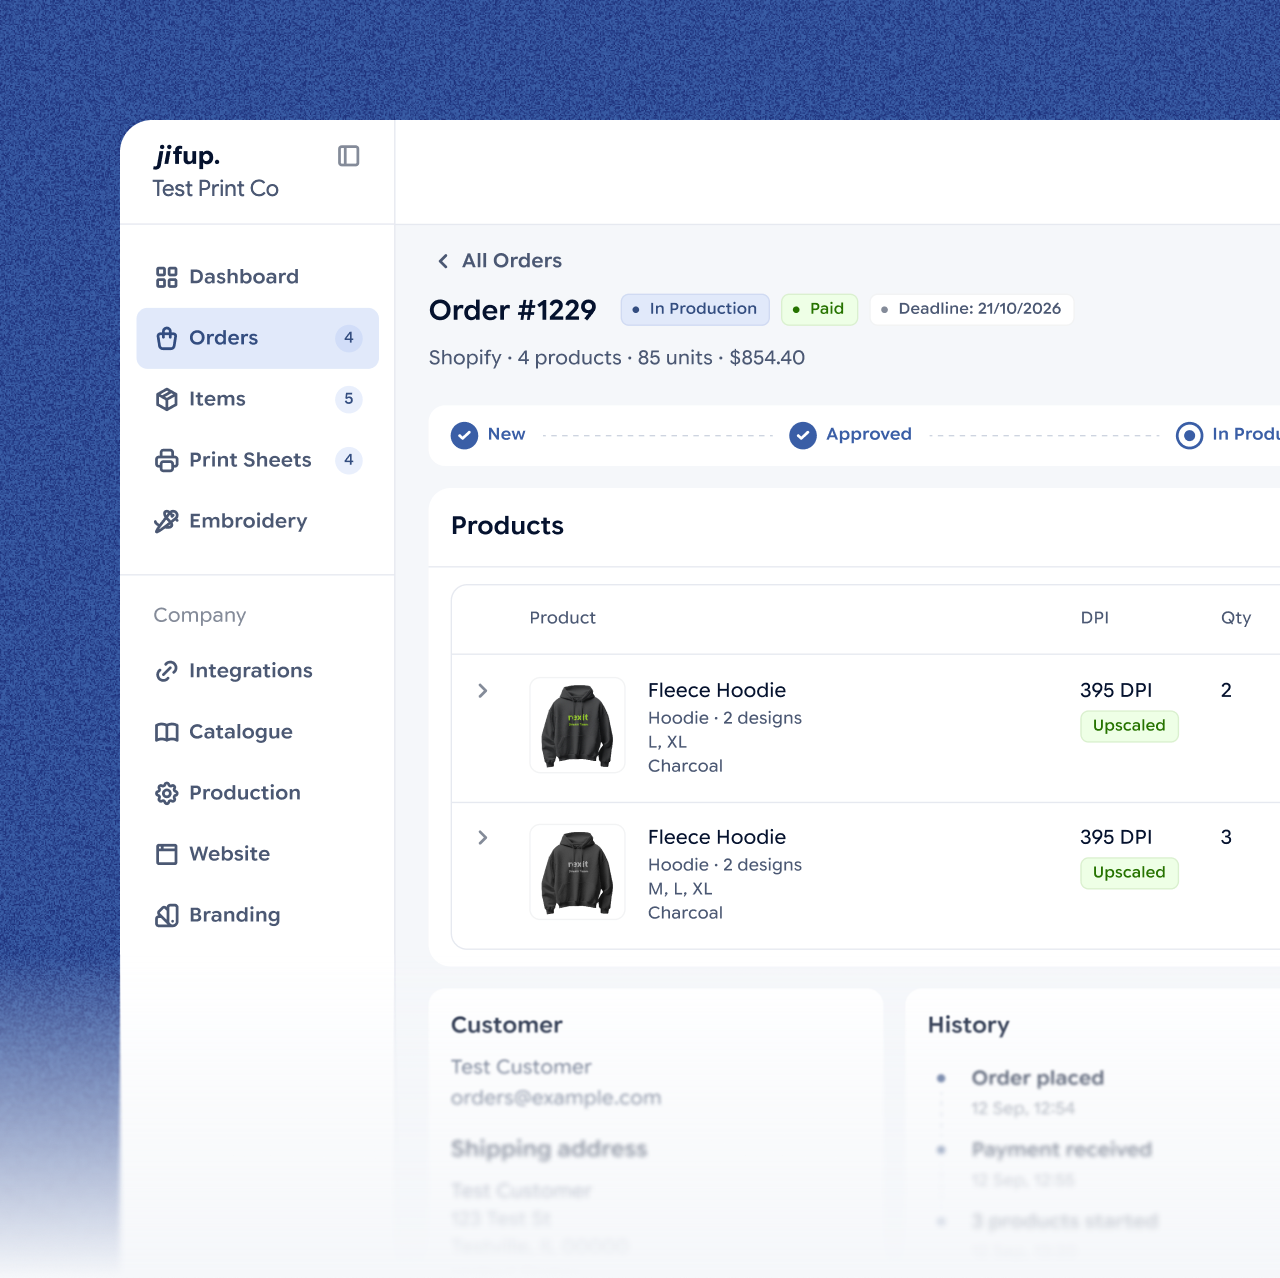Open Catalogue via the book icon
Image resolution: width=1280 pixels, height=1278 pixels.
167,732
